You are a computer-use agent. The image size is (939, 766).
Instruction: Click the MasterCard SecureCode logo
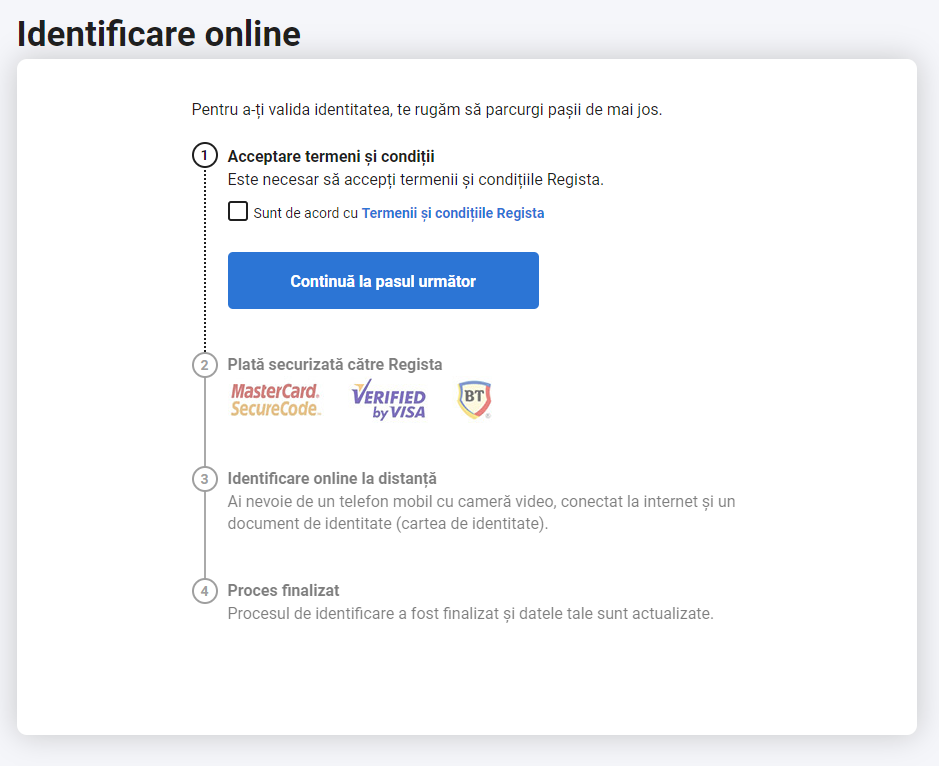[x=276, y=400]
